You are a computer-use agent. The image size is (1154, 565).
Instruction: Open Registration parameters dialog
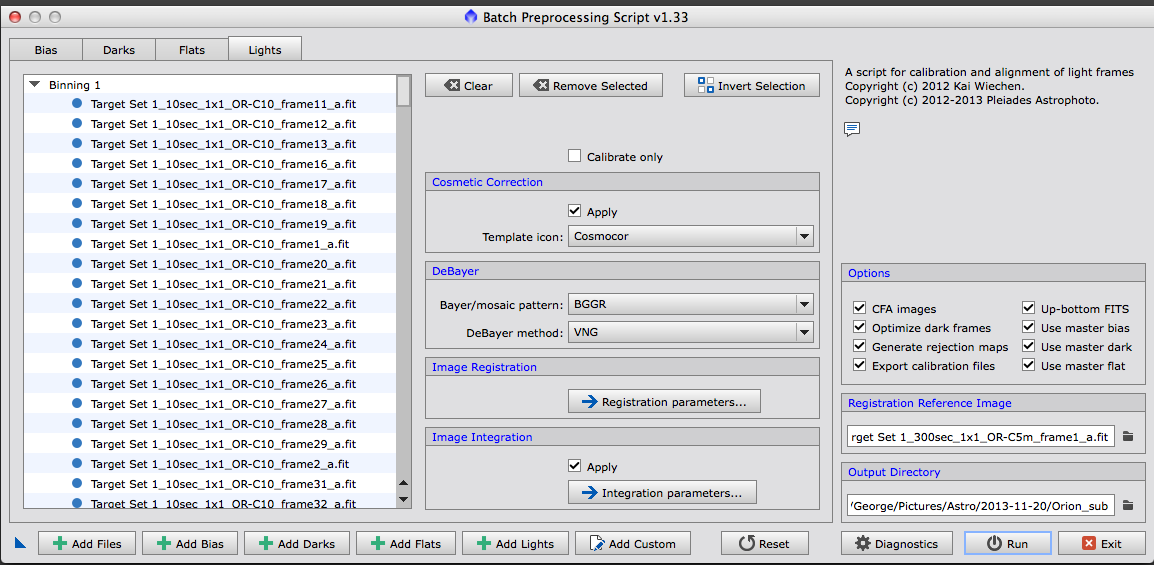pyautogui.click(x=664, y=402)
